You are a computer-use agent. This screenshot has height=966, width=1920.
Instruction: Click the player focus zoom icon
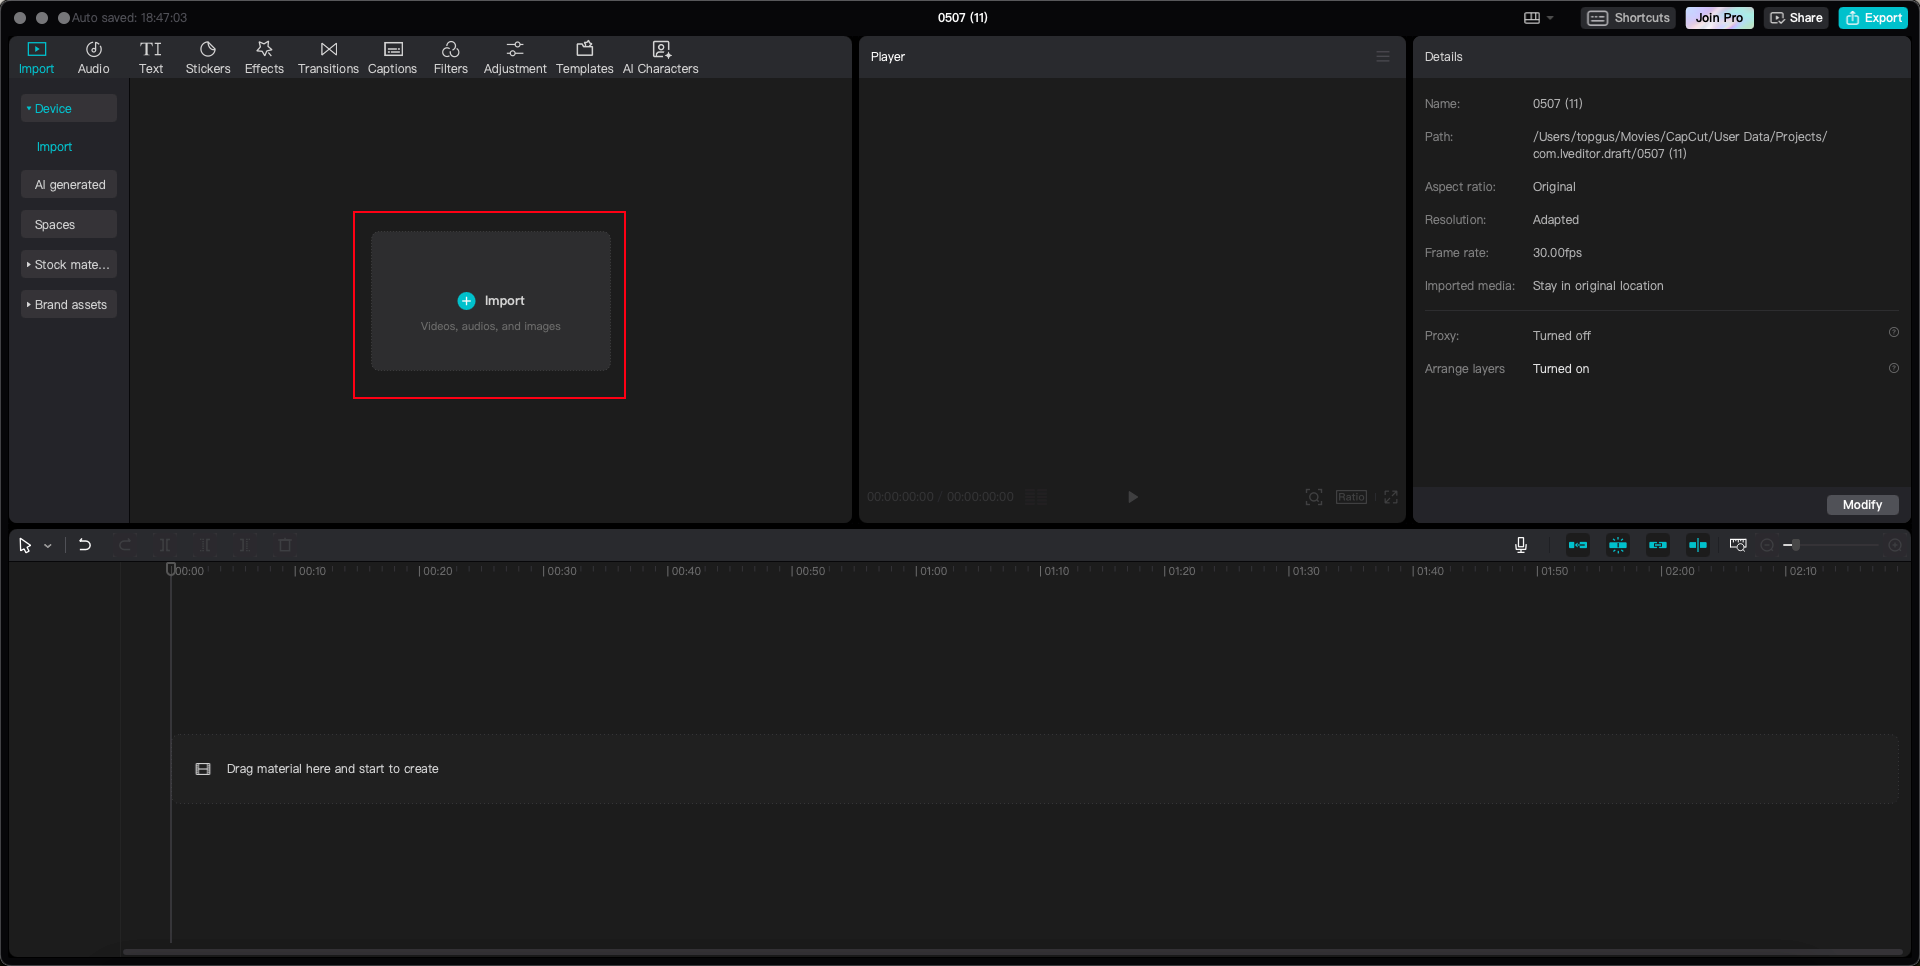coord(1314,497)
